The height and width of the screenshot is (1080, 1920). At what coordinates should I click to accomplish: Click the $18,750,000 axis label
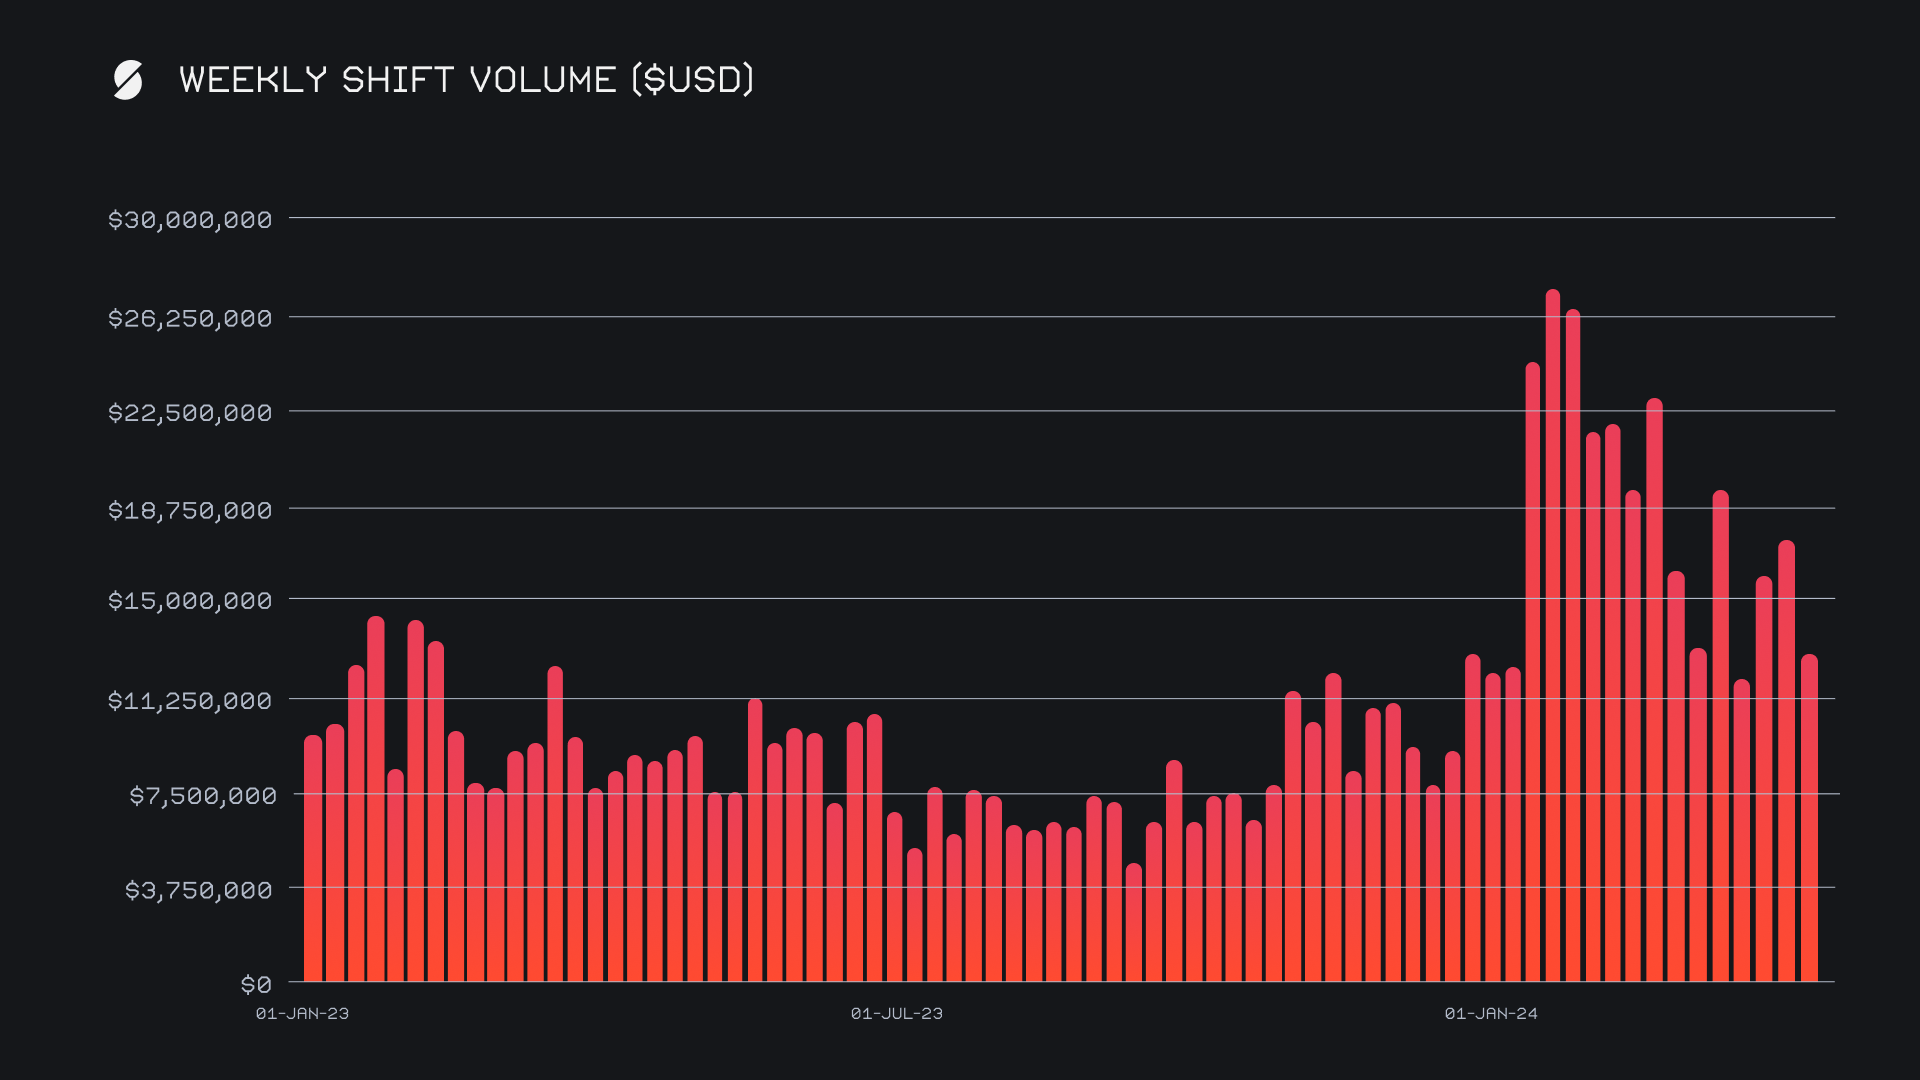click(190, 511)
